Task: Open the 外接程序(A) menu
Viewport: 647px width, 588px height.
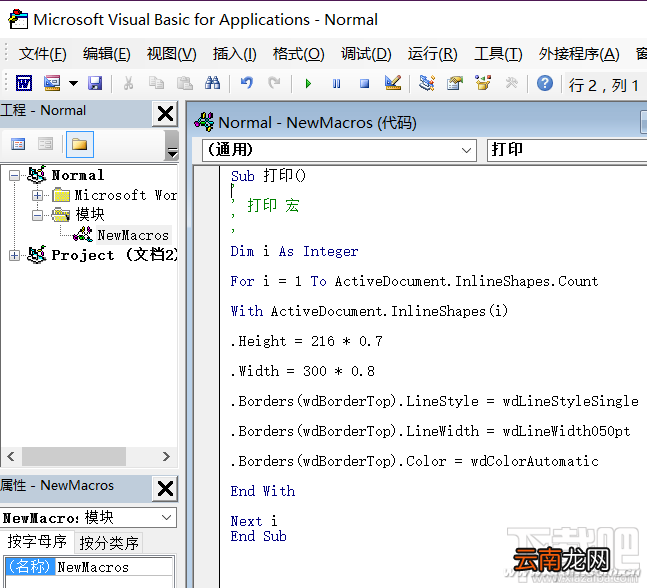Action: (x=579, y=54)
